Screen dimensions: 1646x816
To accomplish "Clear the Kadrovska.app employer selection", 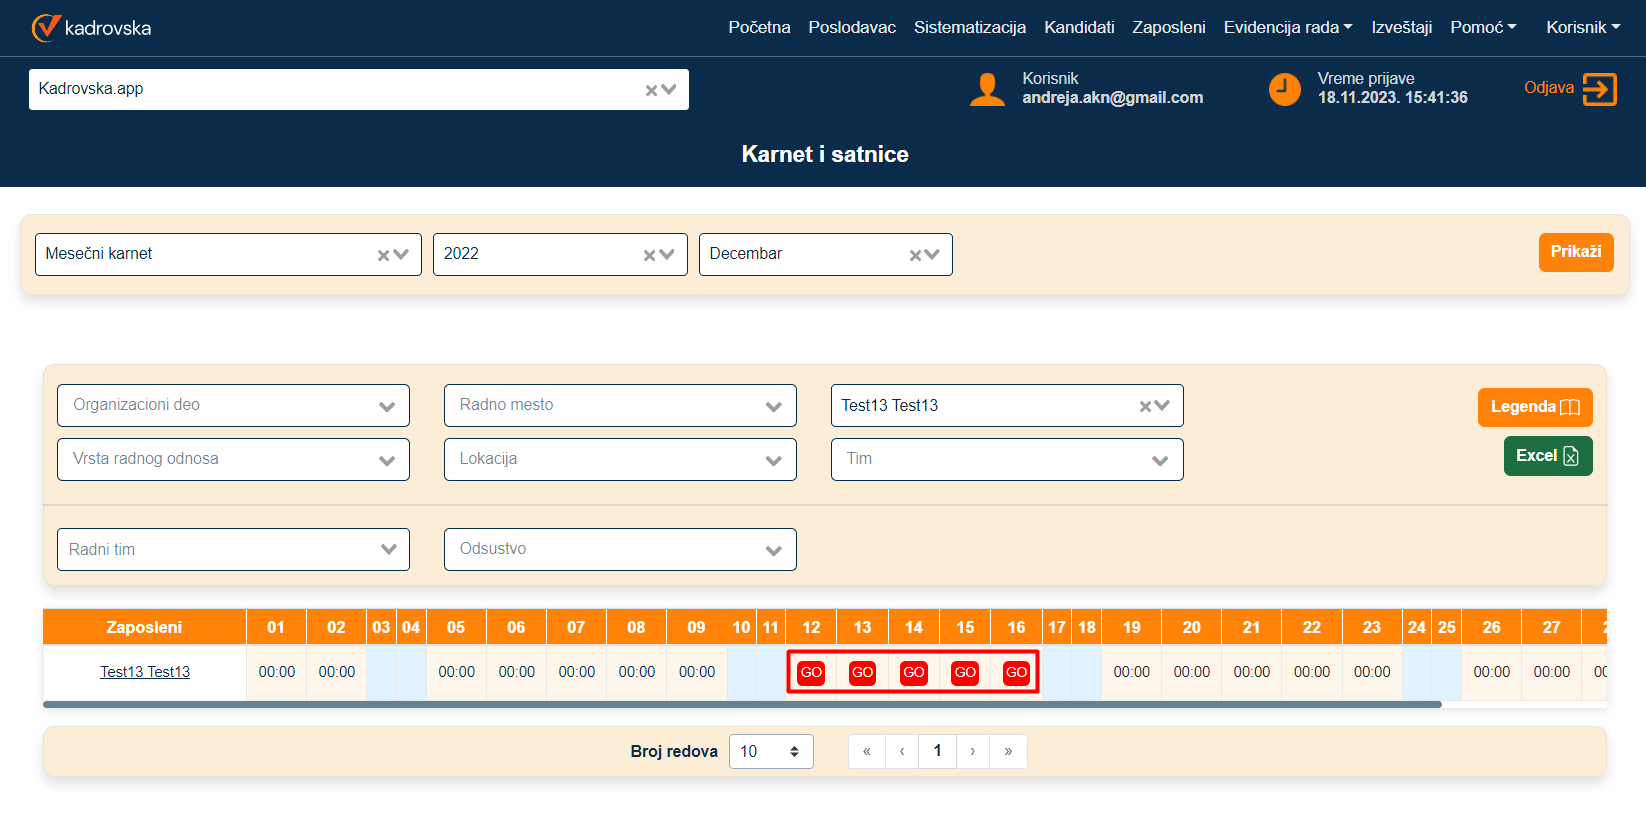I will click(x=651, y=90).
